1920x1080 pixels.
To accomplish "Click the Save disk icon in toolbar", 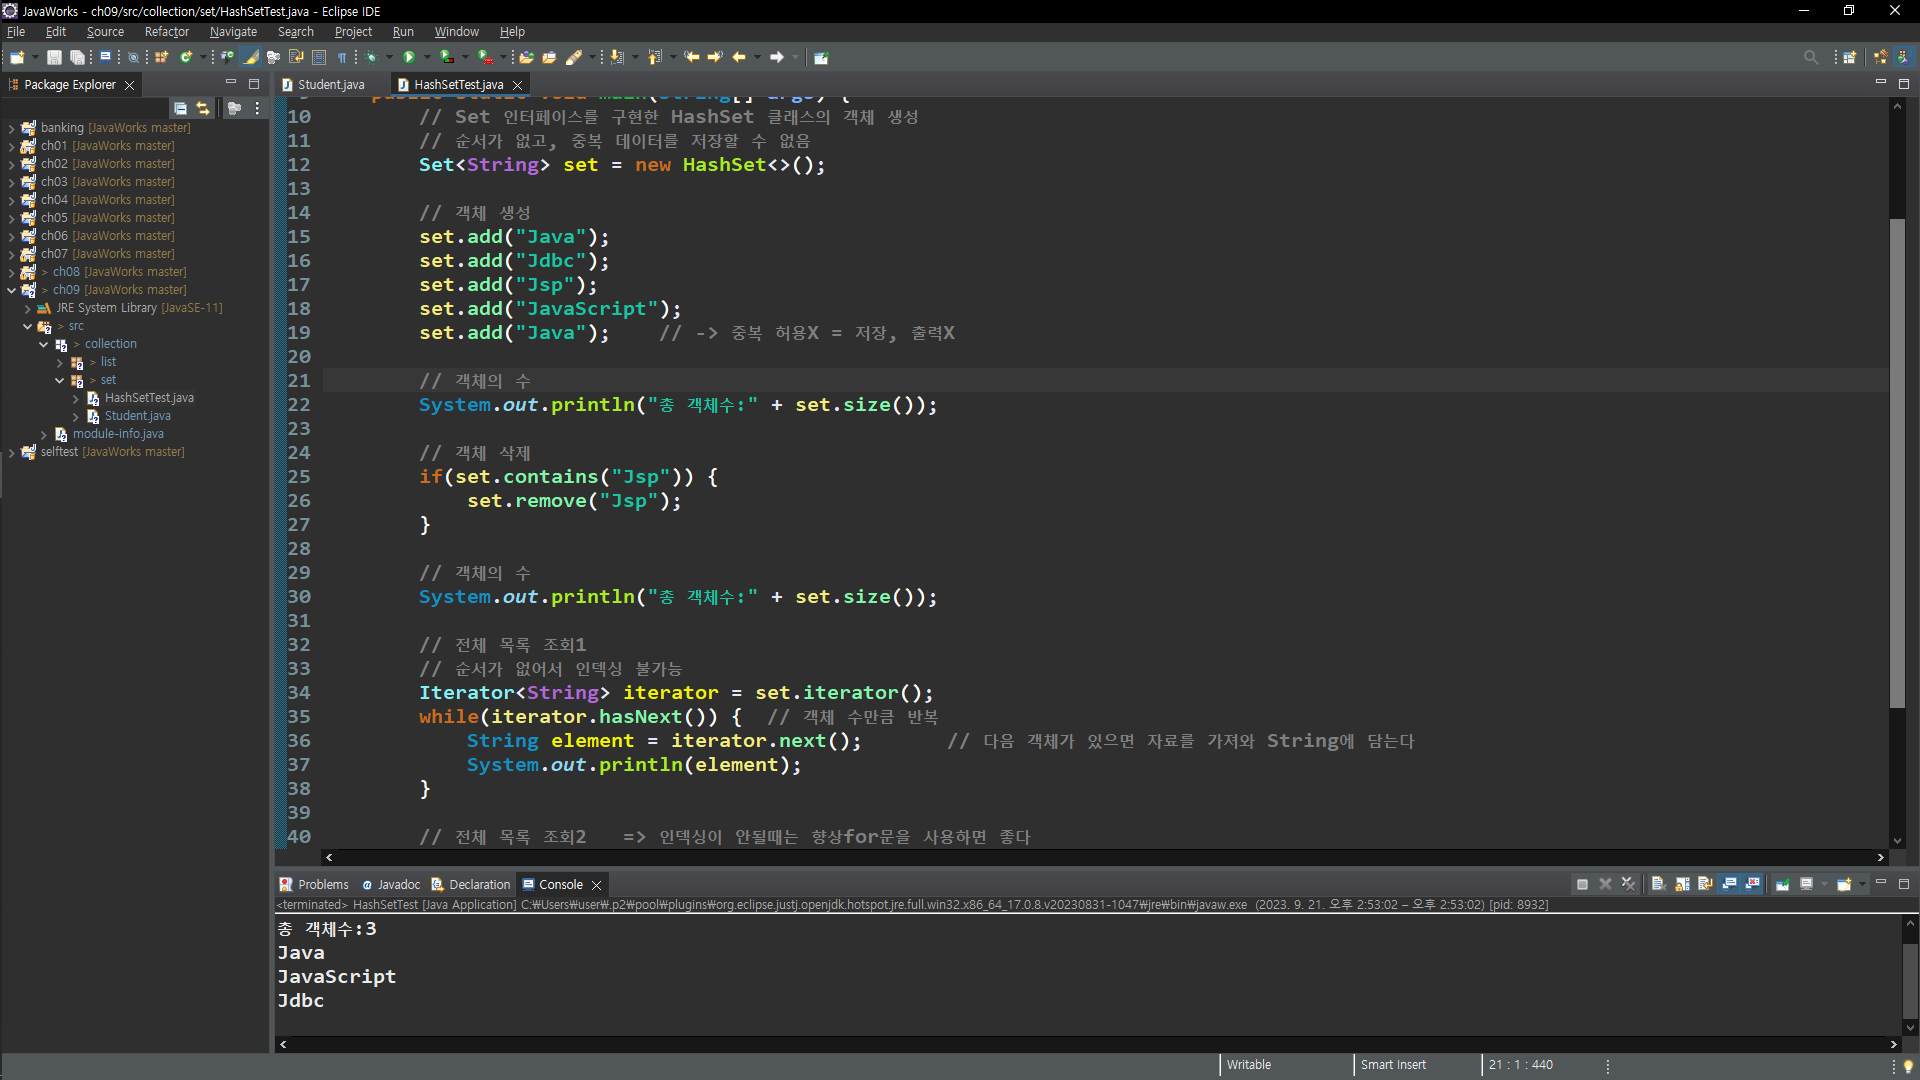I will point(54,57).
